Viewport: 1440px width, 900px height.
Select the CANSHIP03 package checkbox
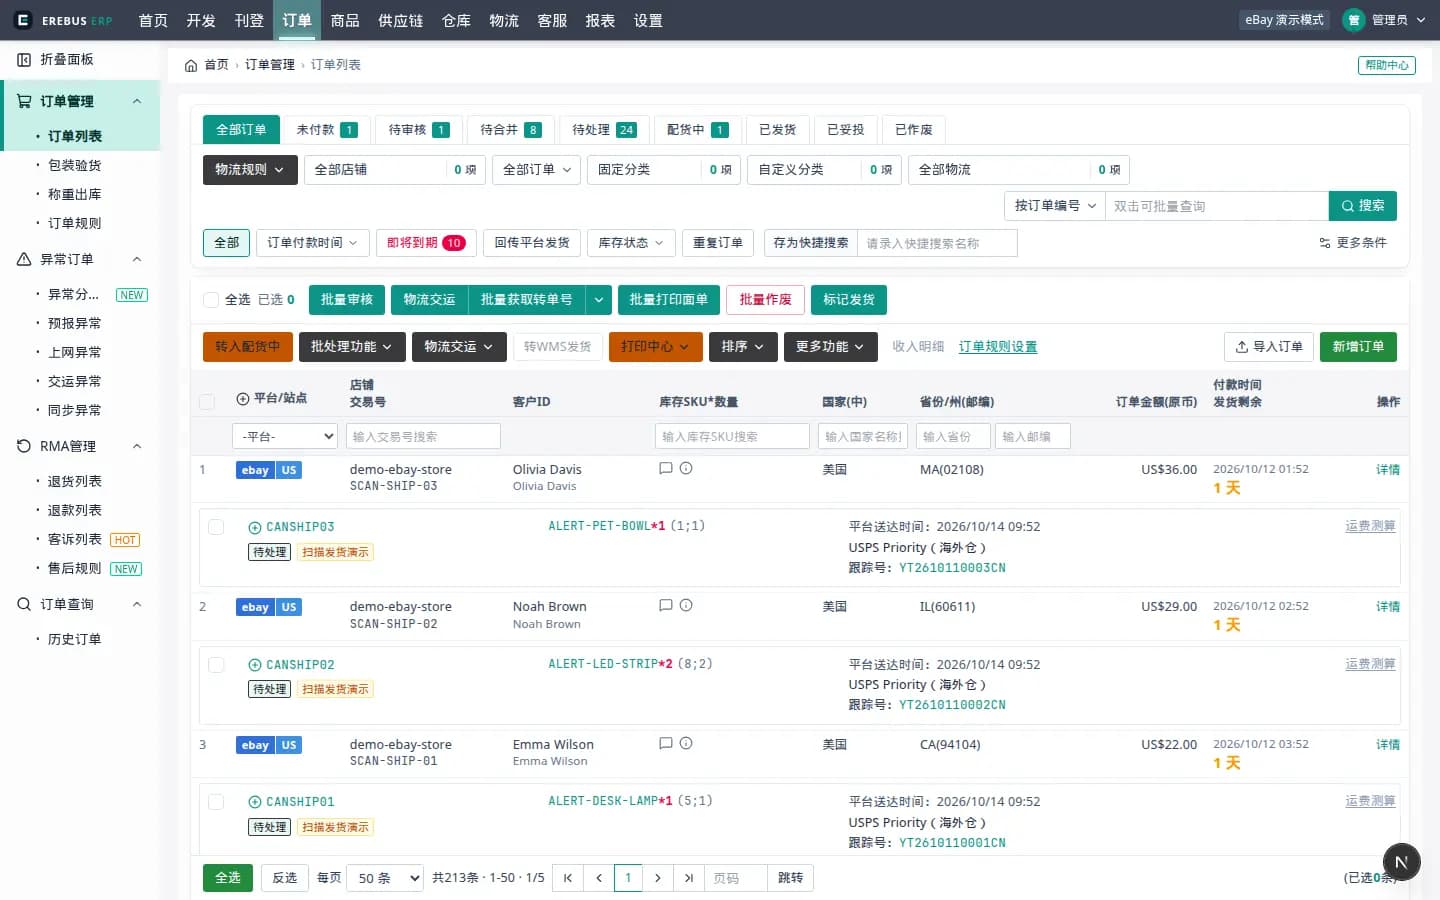coord(216,526)
